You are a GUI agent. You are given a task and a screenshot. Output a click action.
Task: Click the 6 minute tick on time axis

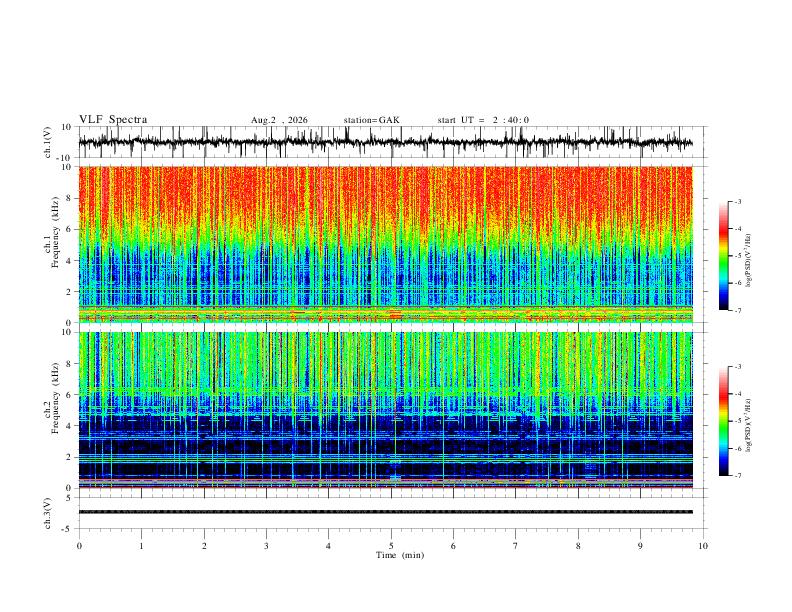click(x=453, y=546)
